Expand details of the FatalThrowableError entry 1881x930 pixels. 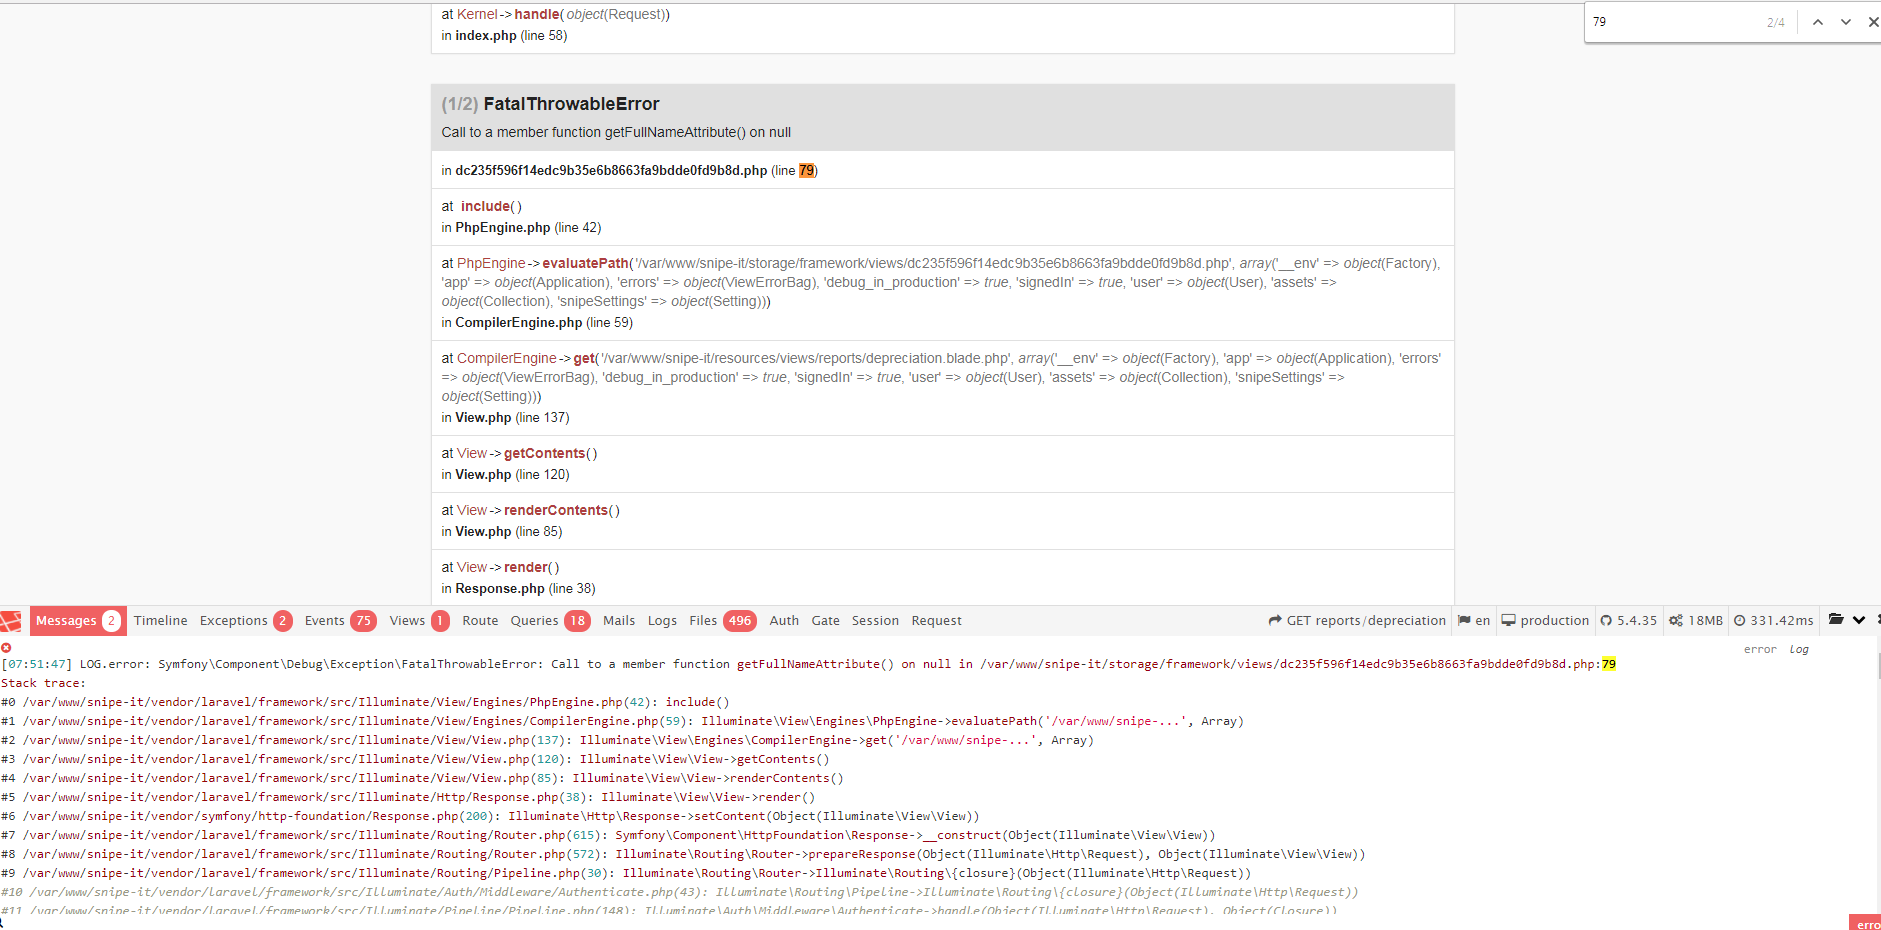(570, 103)
